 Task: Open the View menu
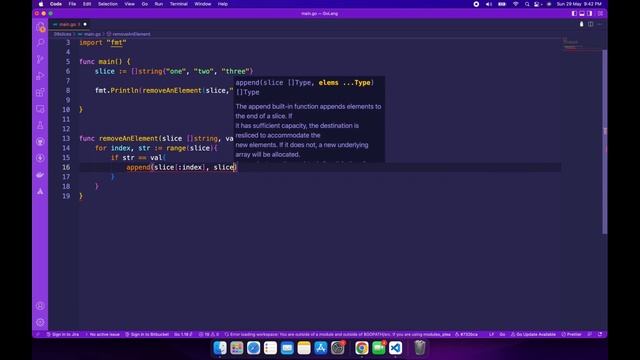[129, 4]
